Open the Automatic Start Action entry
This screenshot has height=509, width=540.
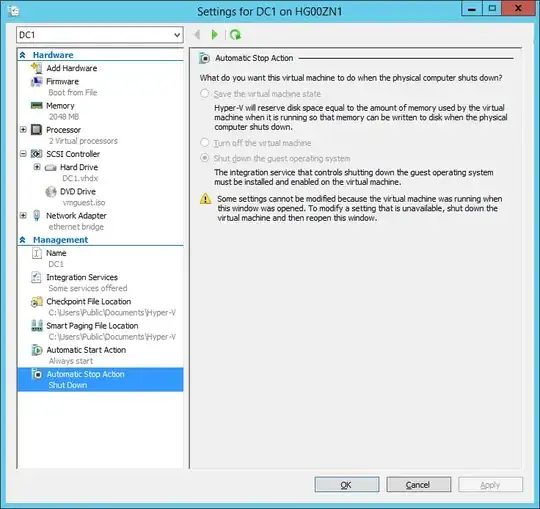click(x=86, y=350)
